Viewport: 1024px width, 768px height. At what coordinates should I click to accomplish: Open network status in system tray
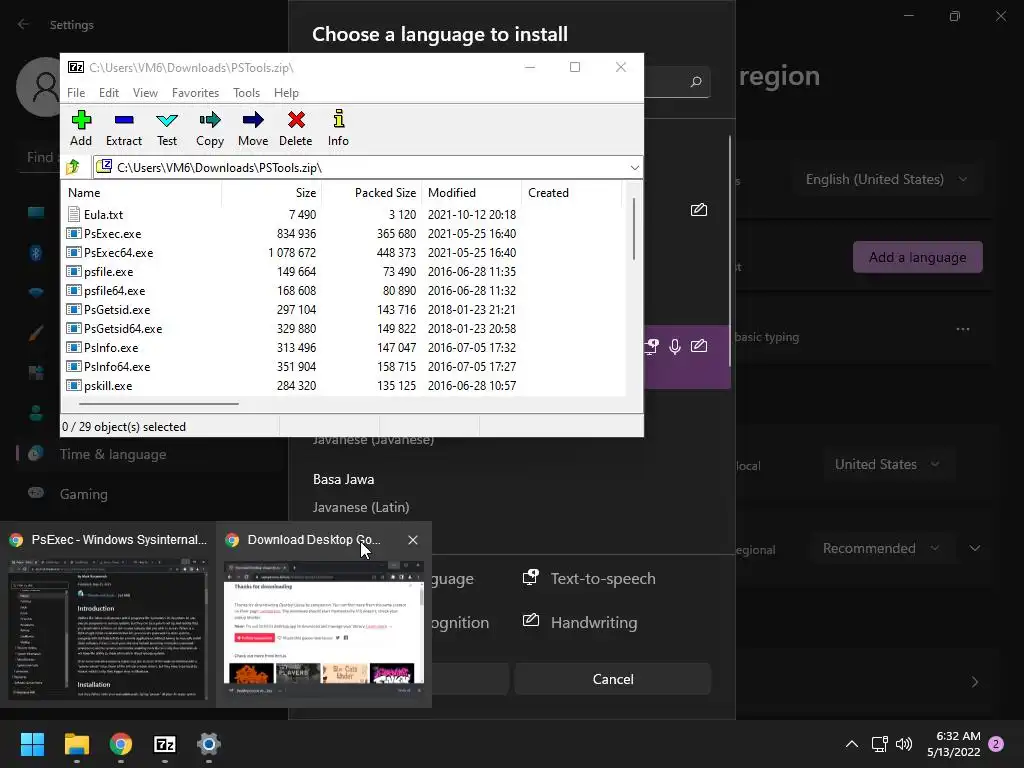[x=880, y=744]
